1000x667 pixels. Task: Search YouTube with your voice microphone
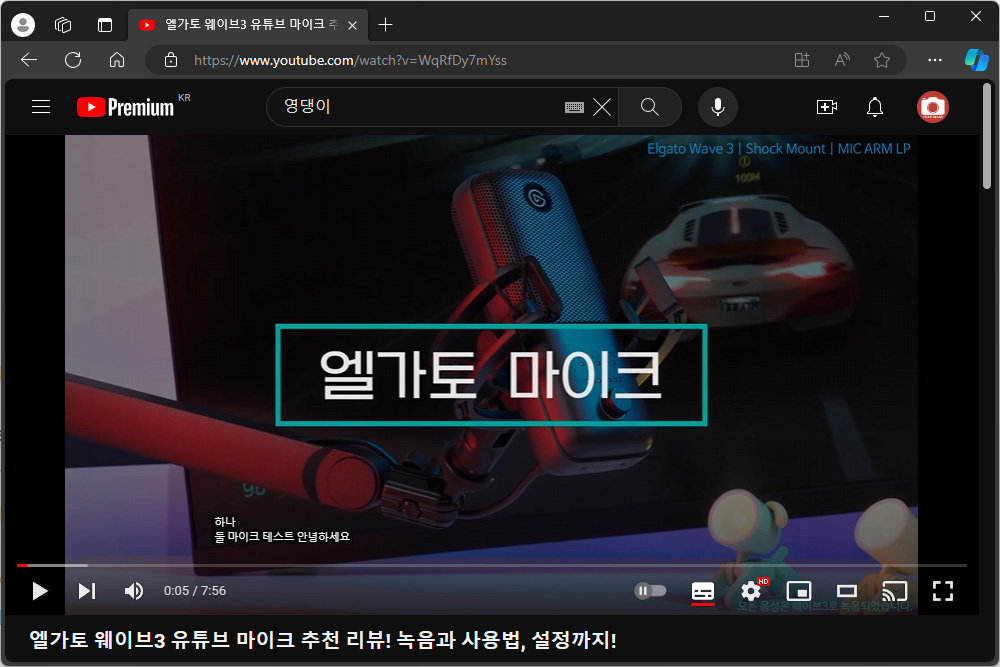pyautogui.click(x=717, y=106)
